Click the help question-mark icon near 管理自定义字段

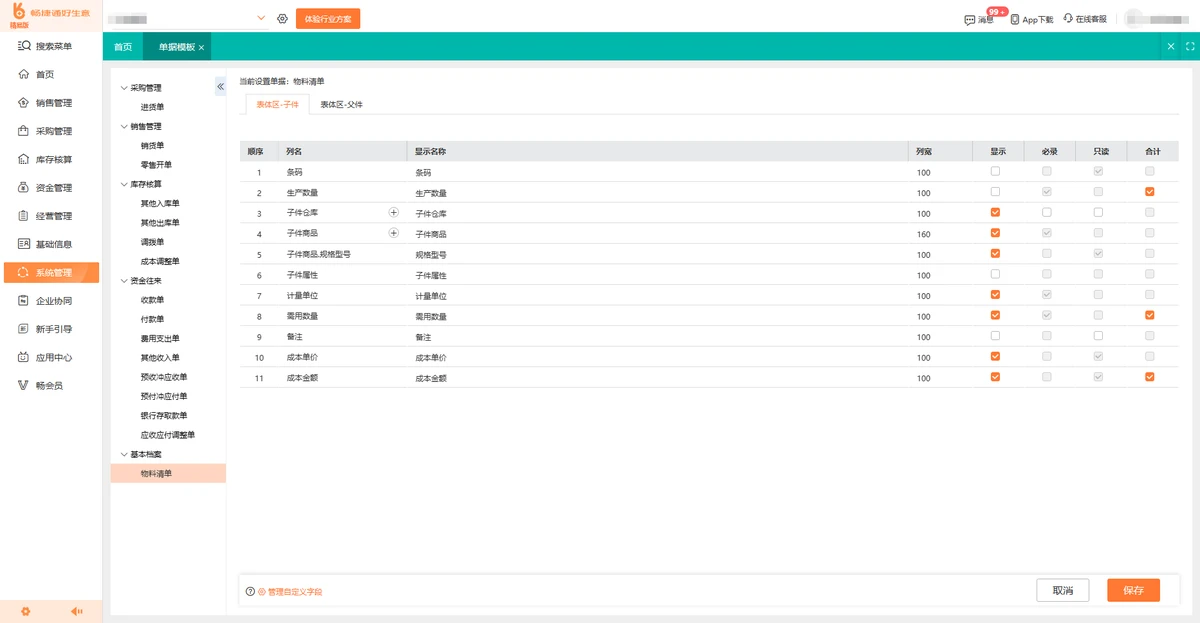250,591
